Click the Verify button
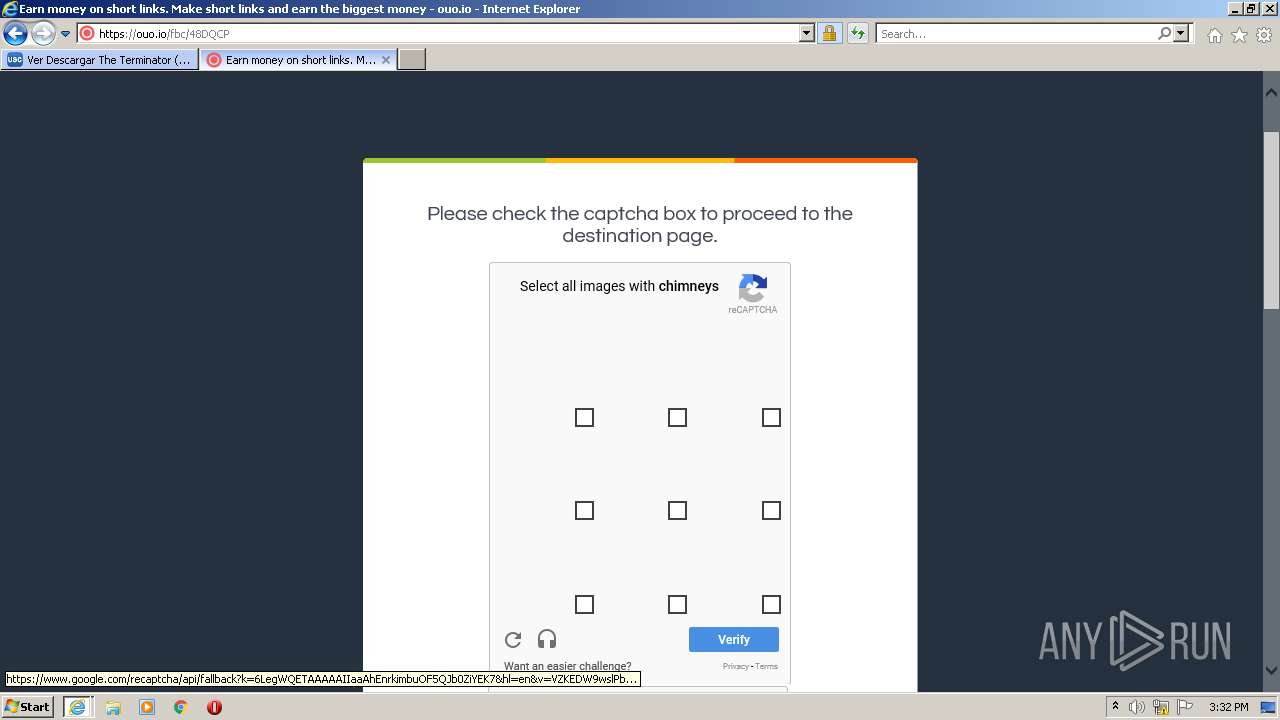Viewport: 1280px width, 720px height. [734, 639]
